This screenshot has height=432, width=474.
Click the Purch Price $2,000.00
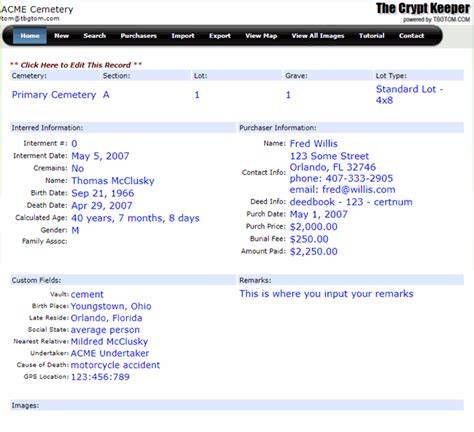coord(314,227)
